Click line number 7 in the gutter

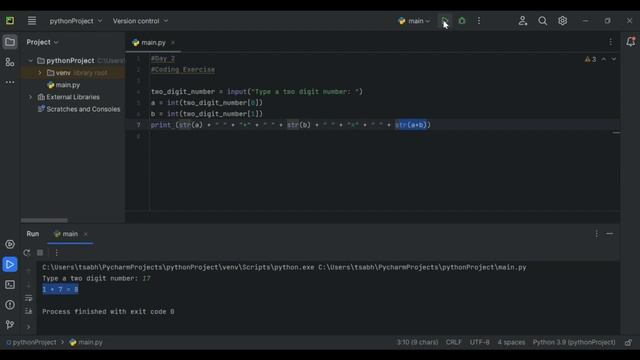pyautogui.click(x=138, y=125)
